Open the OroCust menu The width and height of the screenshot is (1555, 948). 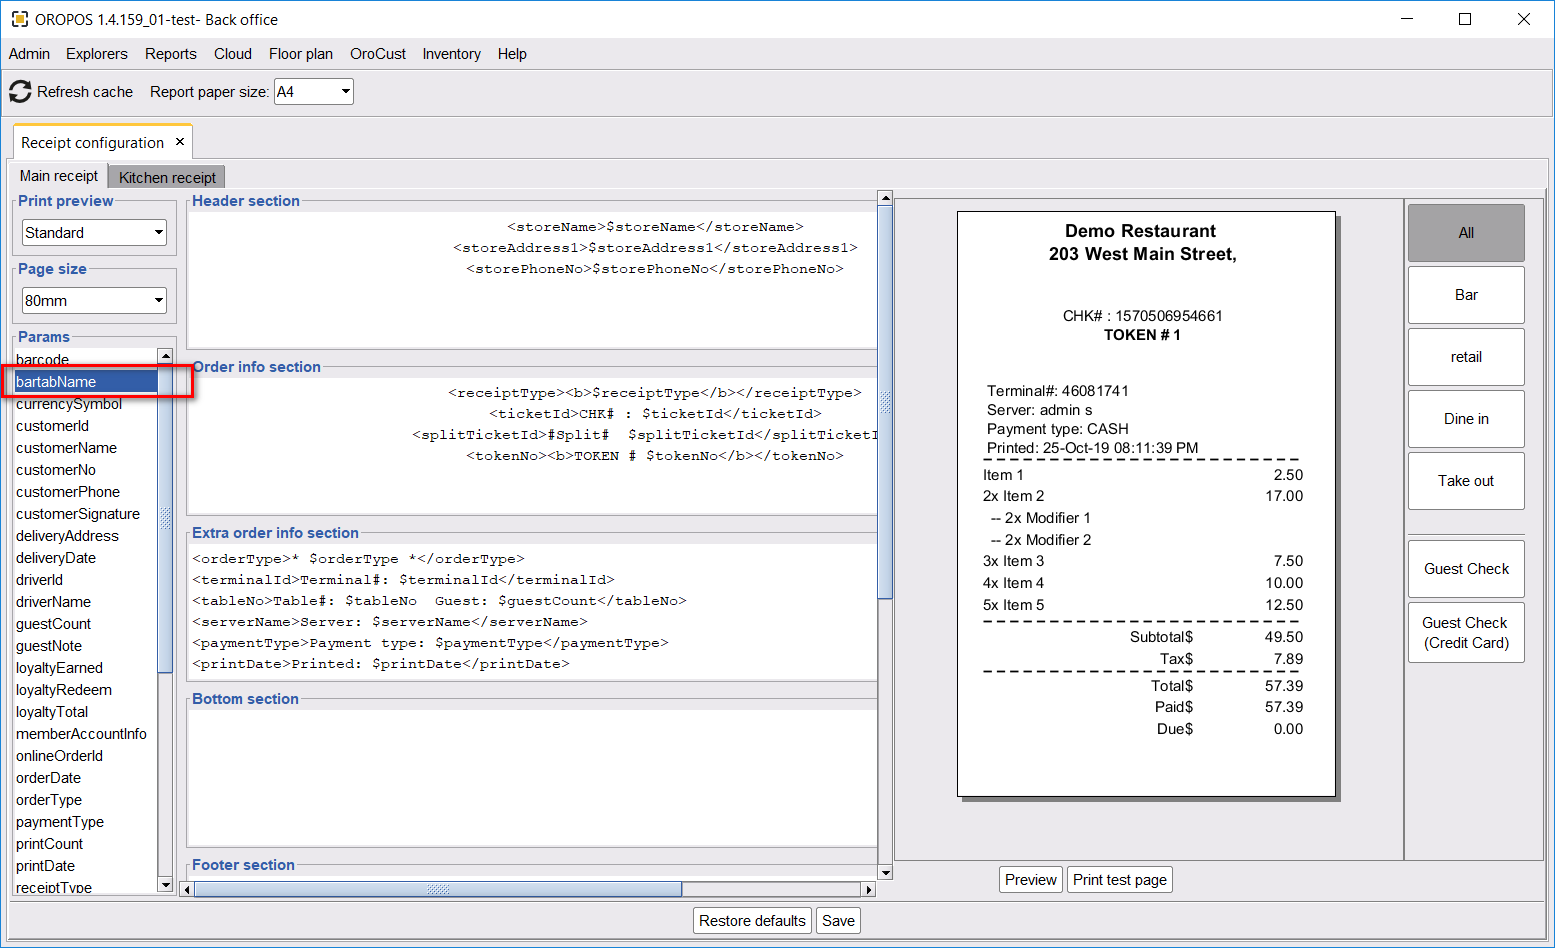click(x=378, y=54)
